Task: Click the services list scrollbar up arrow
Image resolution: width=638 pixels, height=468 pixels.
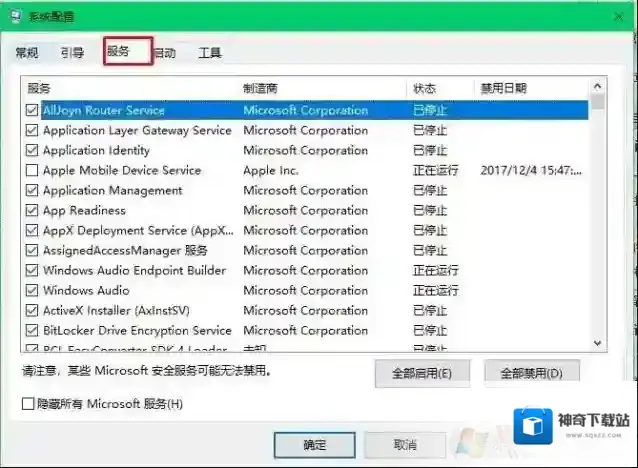Action: [x=598, y=87]
